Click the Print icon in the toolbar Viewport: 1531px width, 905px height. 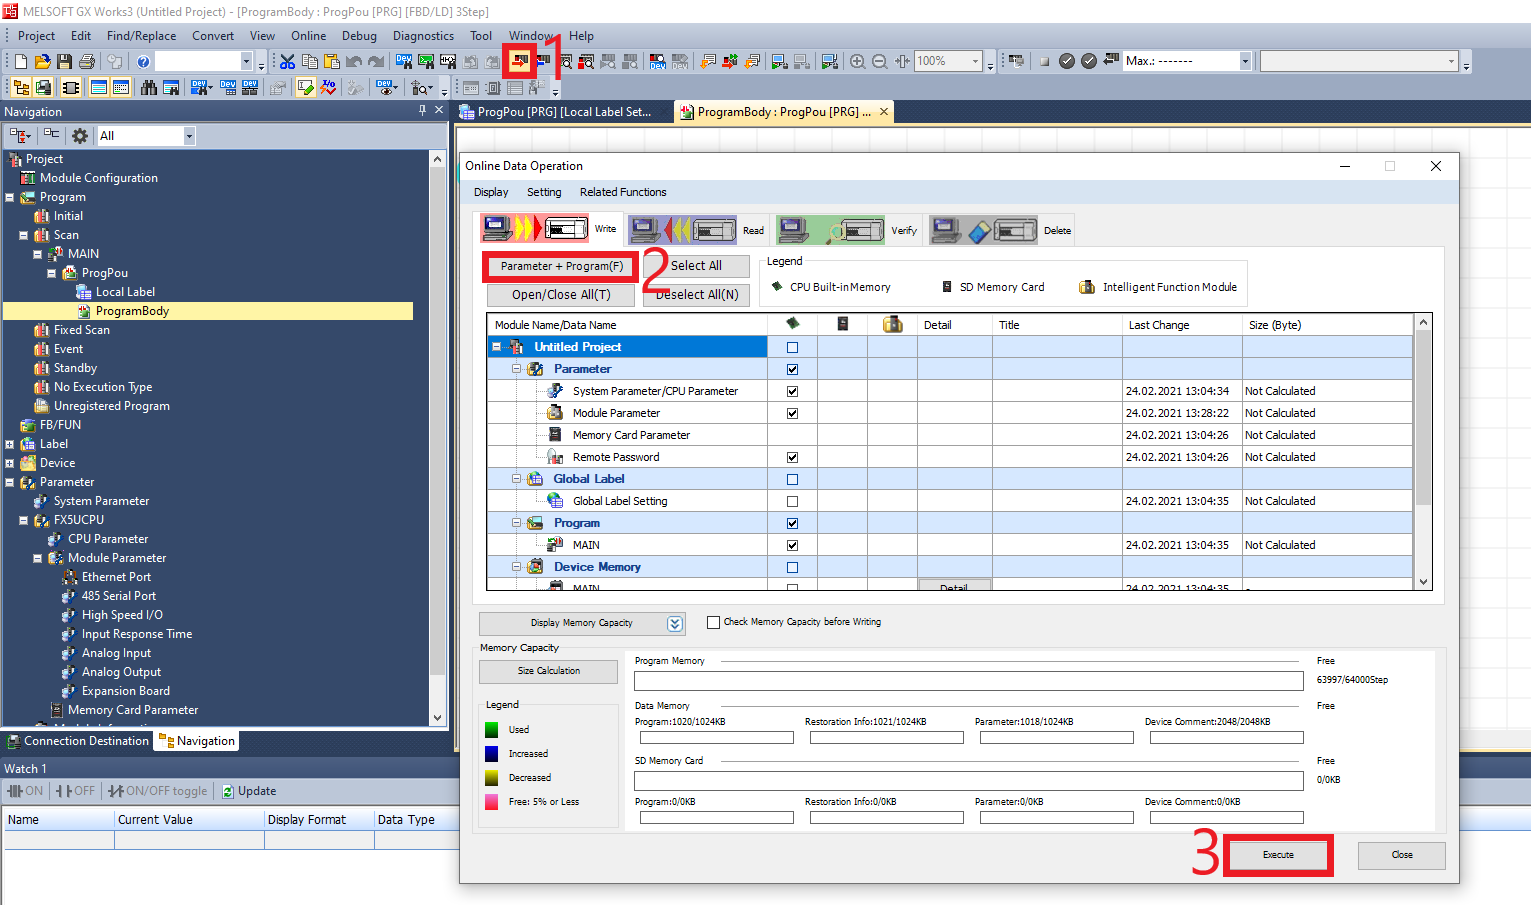[87, 61]
